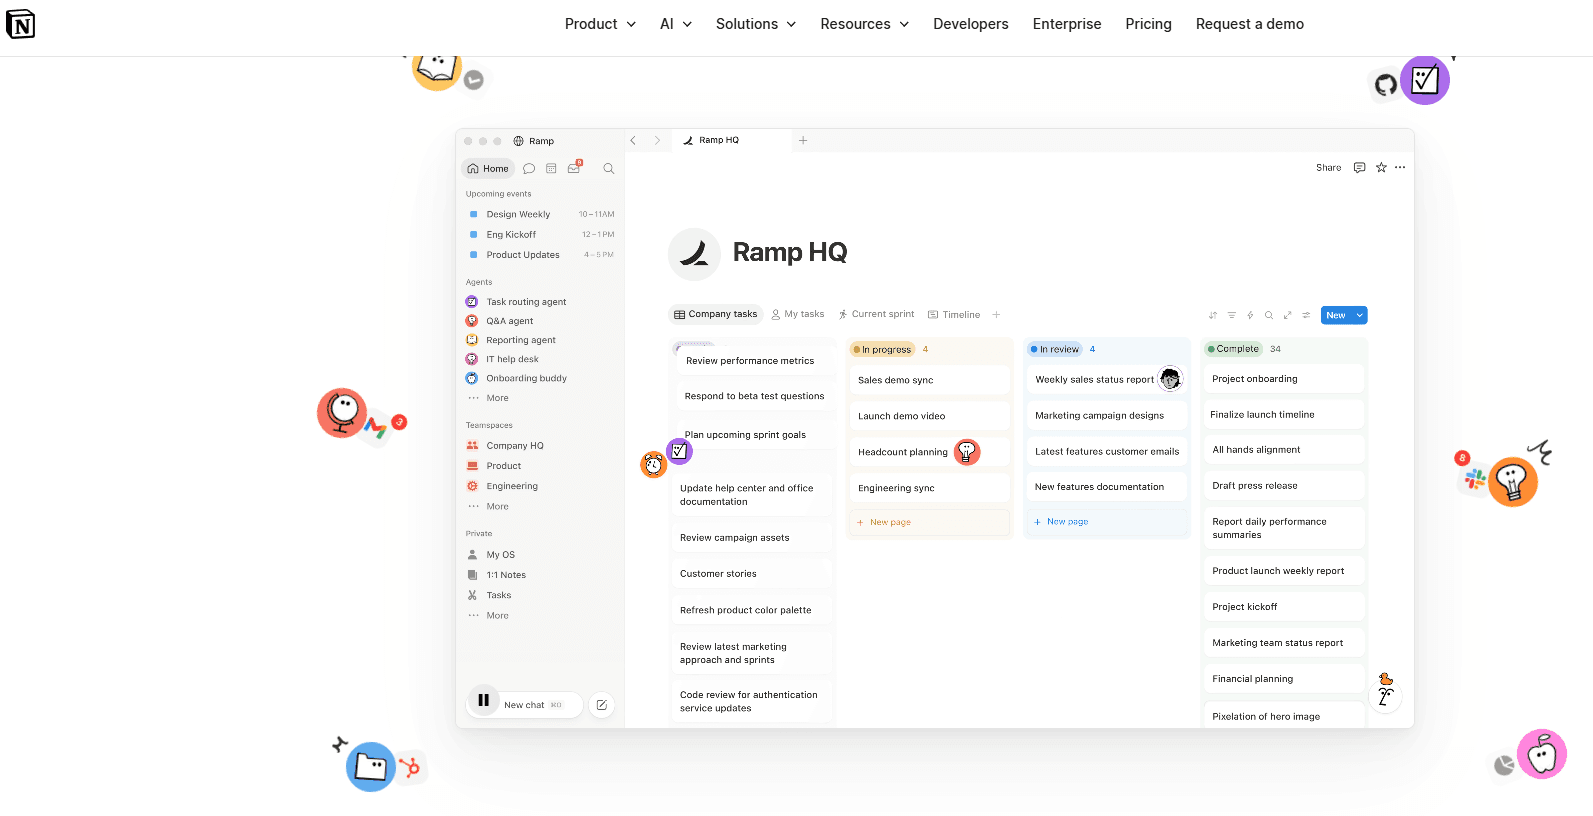The height and width of the screenshot is (816, 1593).
Task: Switch to the Current sprint view tab
Action: click(876, 314)
